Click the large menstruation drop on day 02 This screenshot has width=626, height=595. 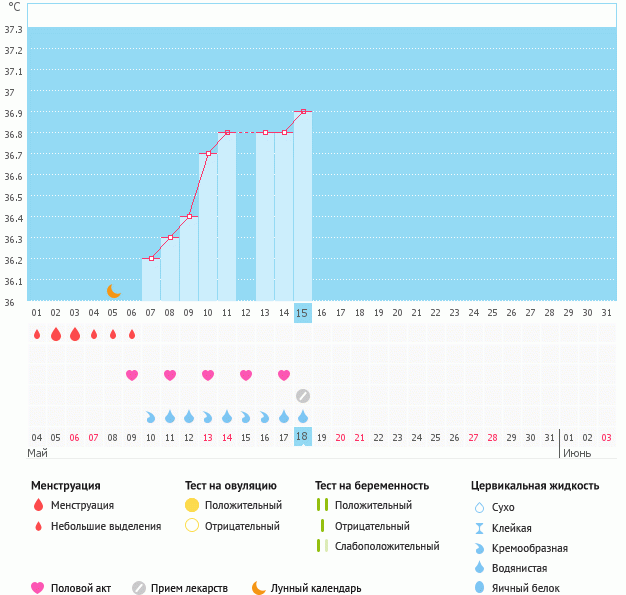pos(56,334)
